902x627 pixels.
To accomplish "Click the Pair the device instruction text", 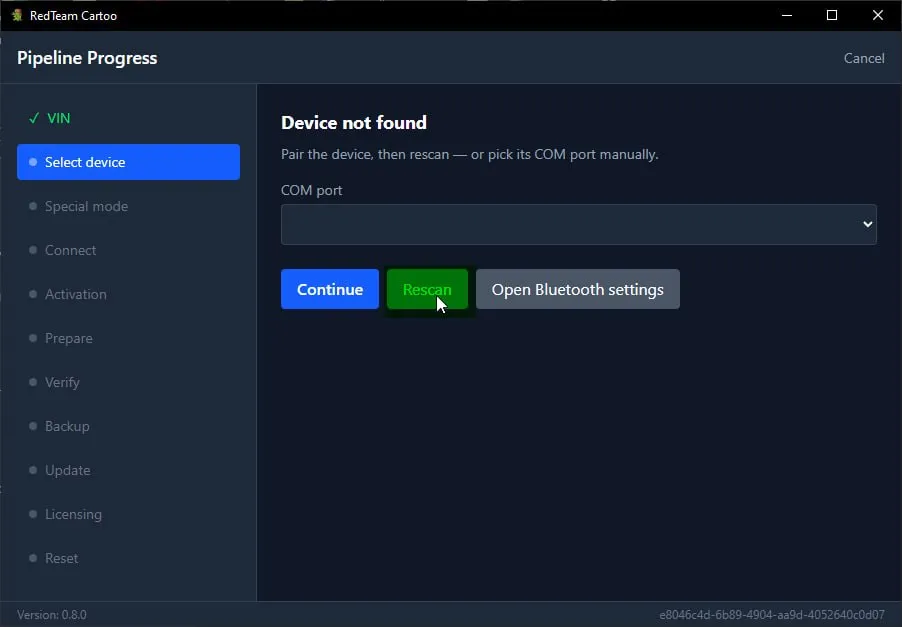I will (469, 154).
